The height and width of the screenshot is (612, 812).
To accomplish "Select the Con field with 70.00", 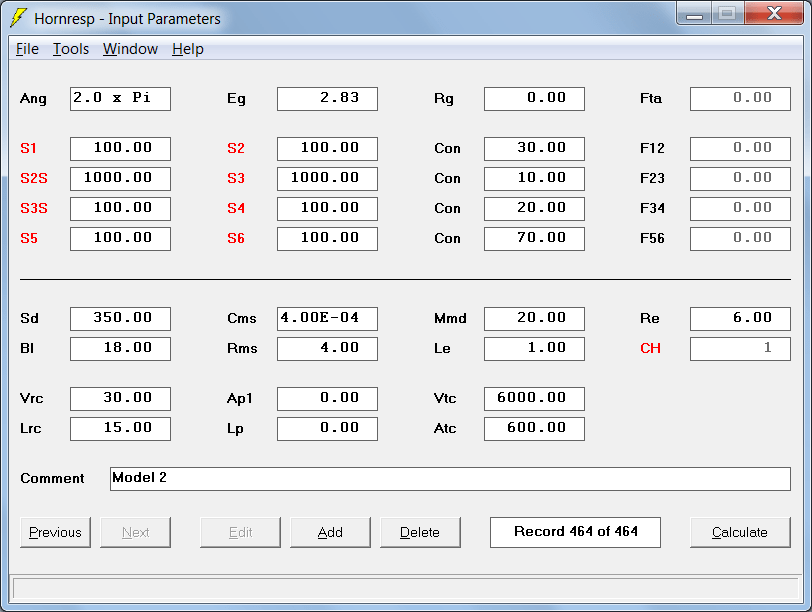I will pyautogui.click(x=534, y=239).
